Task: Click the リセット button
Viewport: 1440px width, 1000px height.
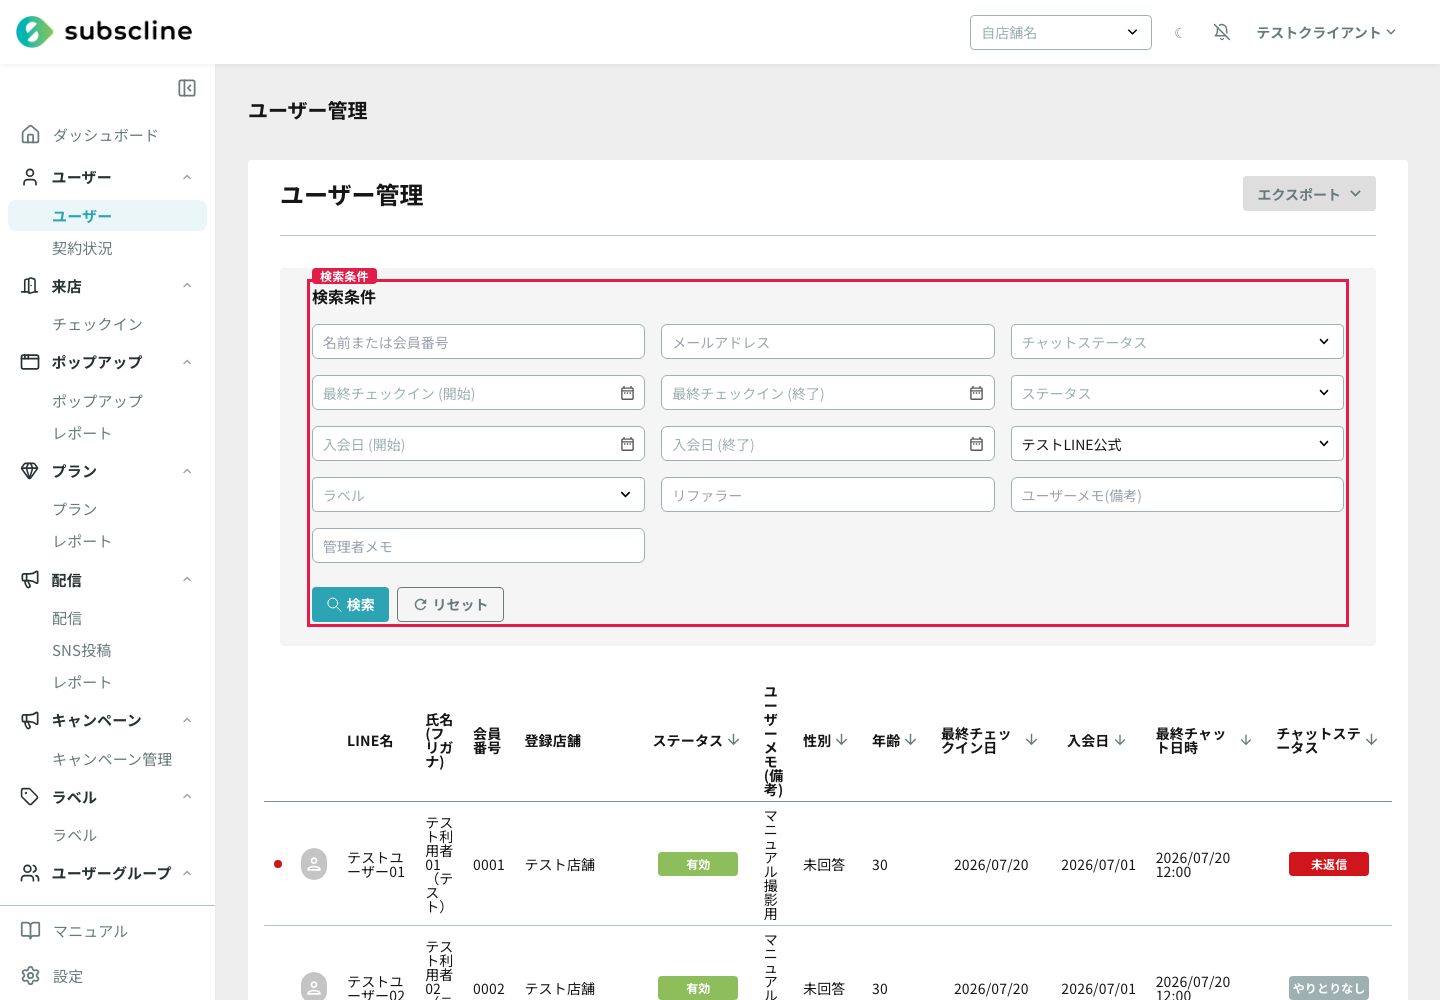Action: [450, 604]
